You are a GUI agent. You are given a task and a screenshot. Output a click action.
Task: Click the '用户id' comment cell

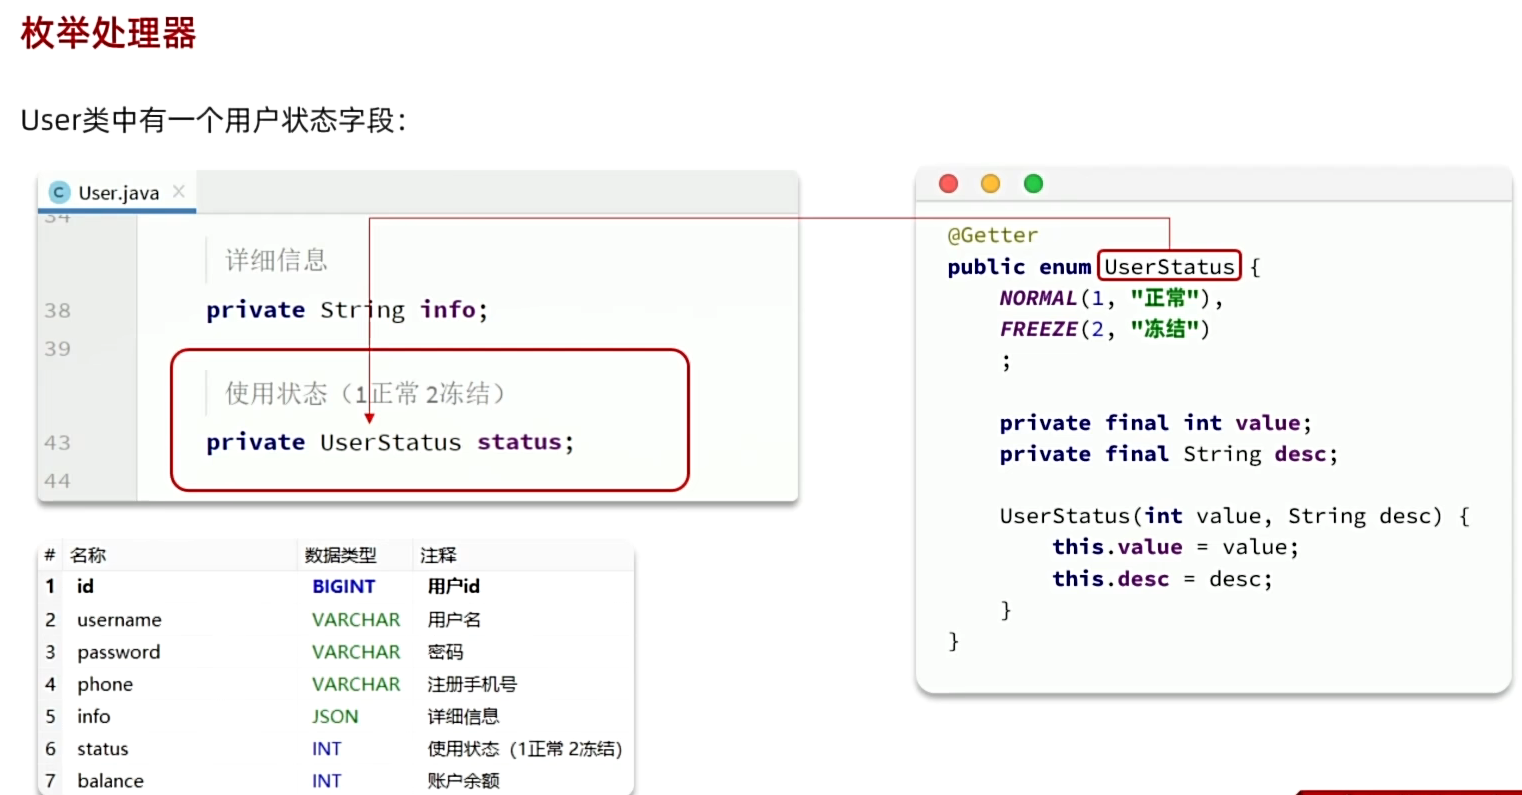click(453, 587)
